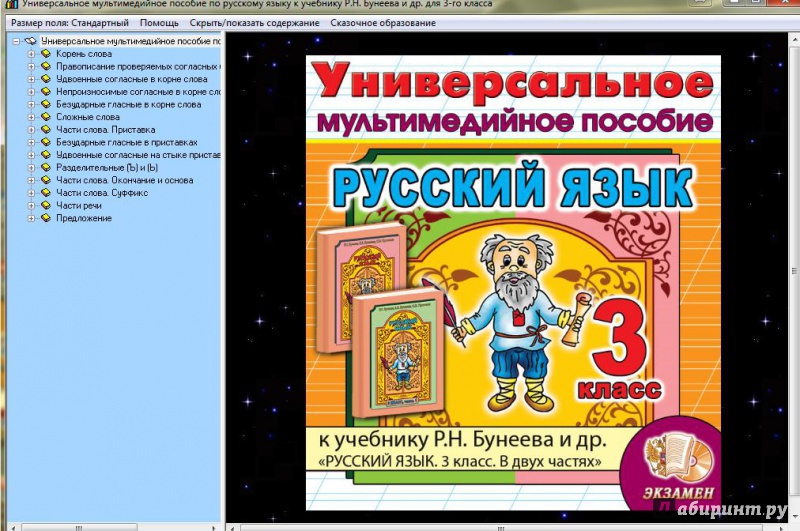The height and width of the screenshot is (531, 800).
Task: Click book icon beside Удвоенные согласные на стыке
Action: pos(46,155)
